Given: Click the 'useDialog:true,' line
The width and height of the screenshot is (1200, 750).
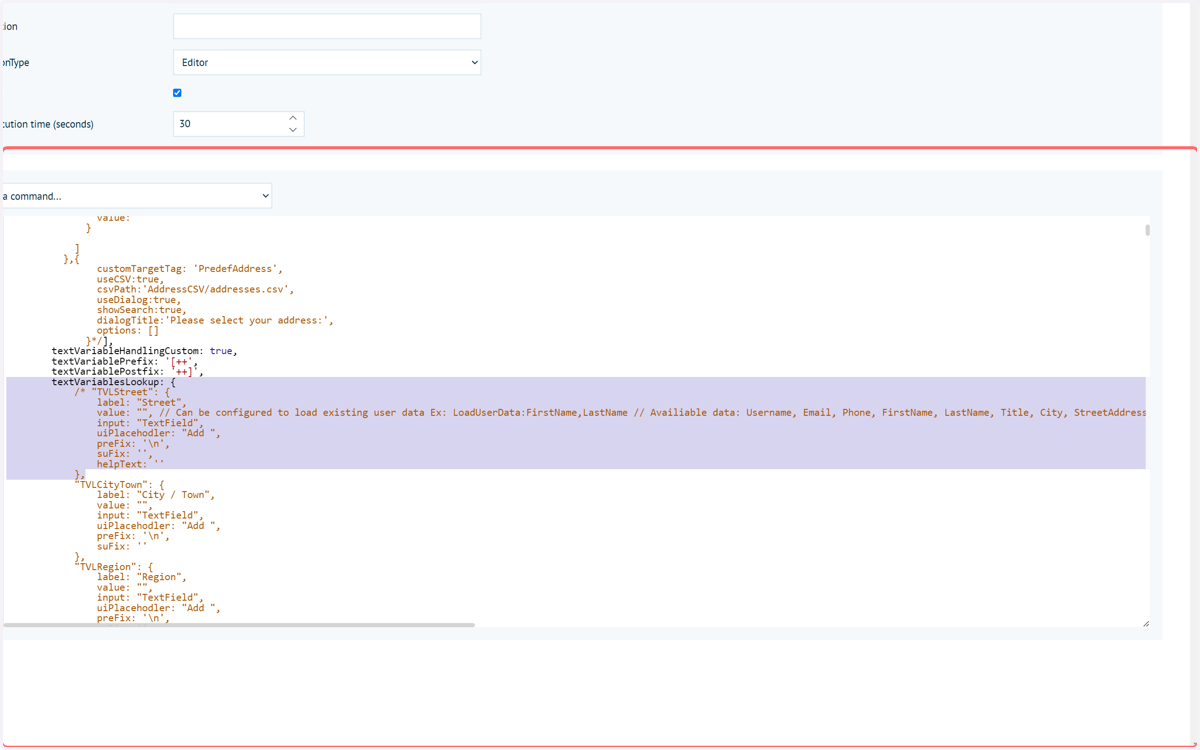Looking at the screenshot, I should tap(139, 300).
